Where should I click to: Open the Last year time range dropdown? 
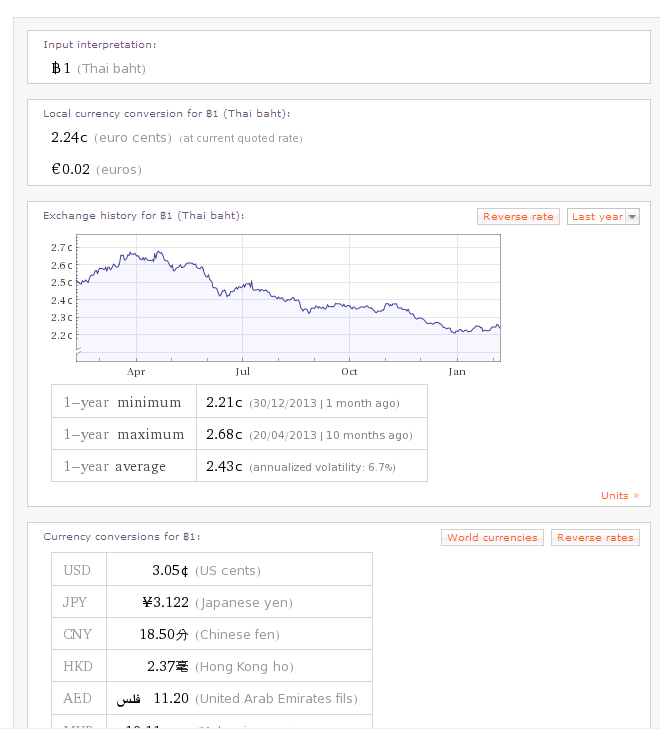pyautogui.click(x=603, y=217)
